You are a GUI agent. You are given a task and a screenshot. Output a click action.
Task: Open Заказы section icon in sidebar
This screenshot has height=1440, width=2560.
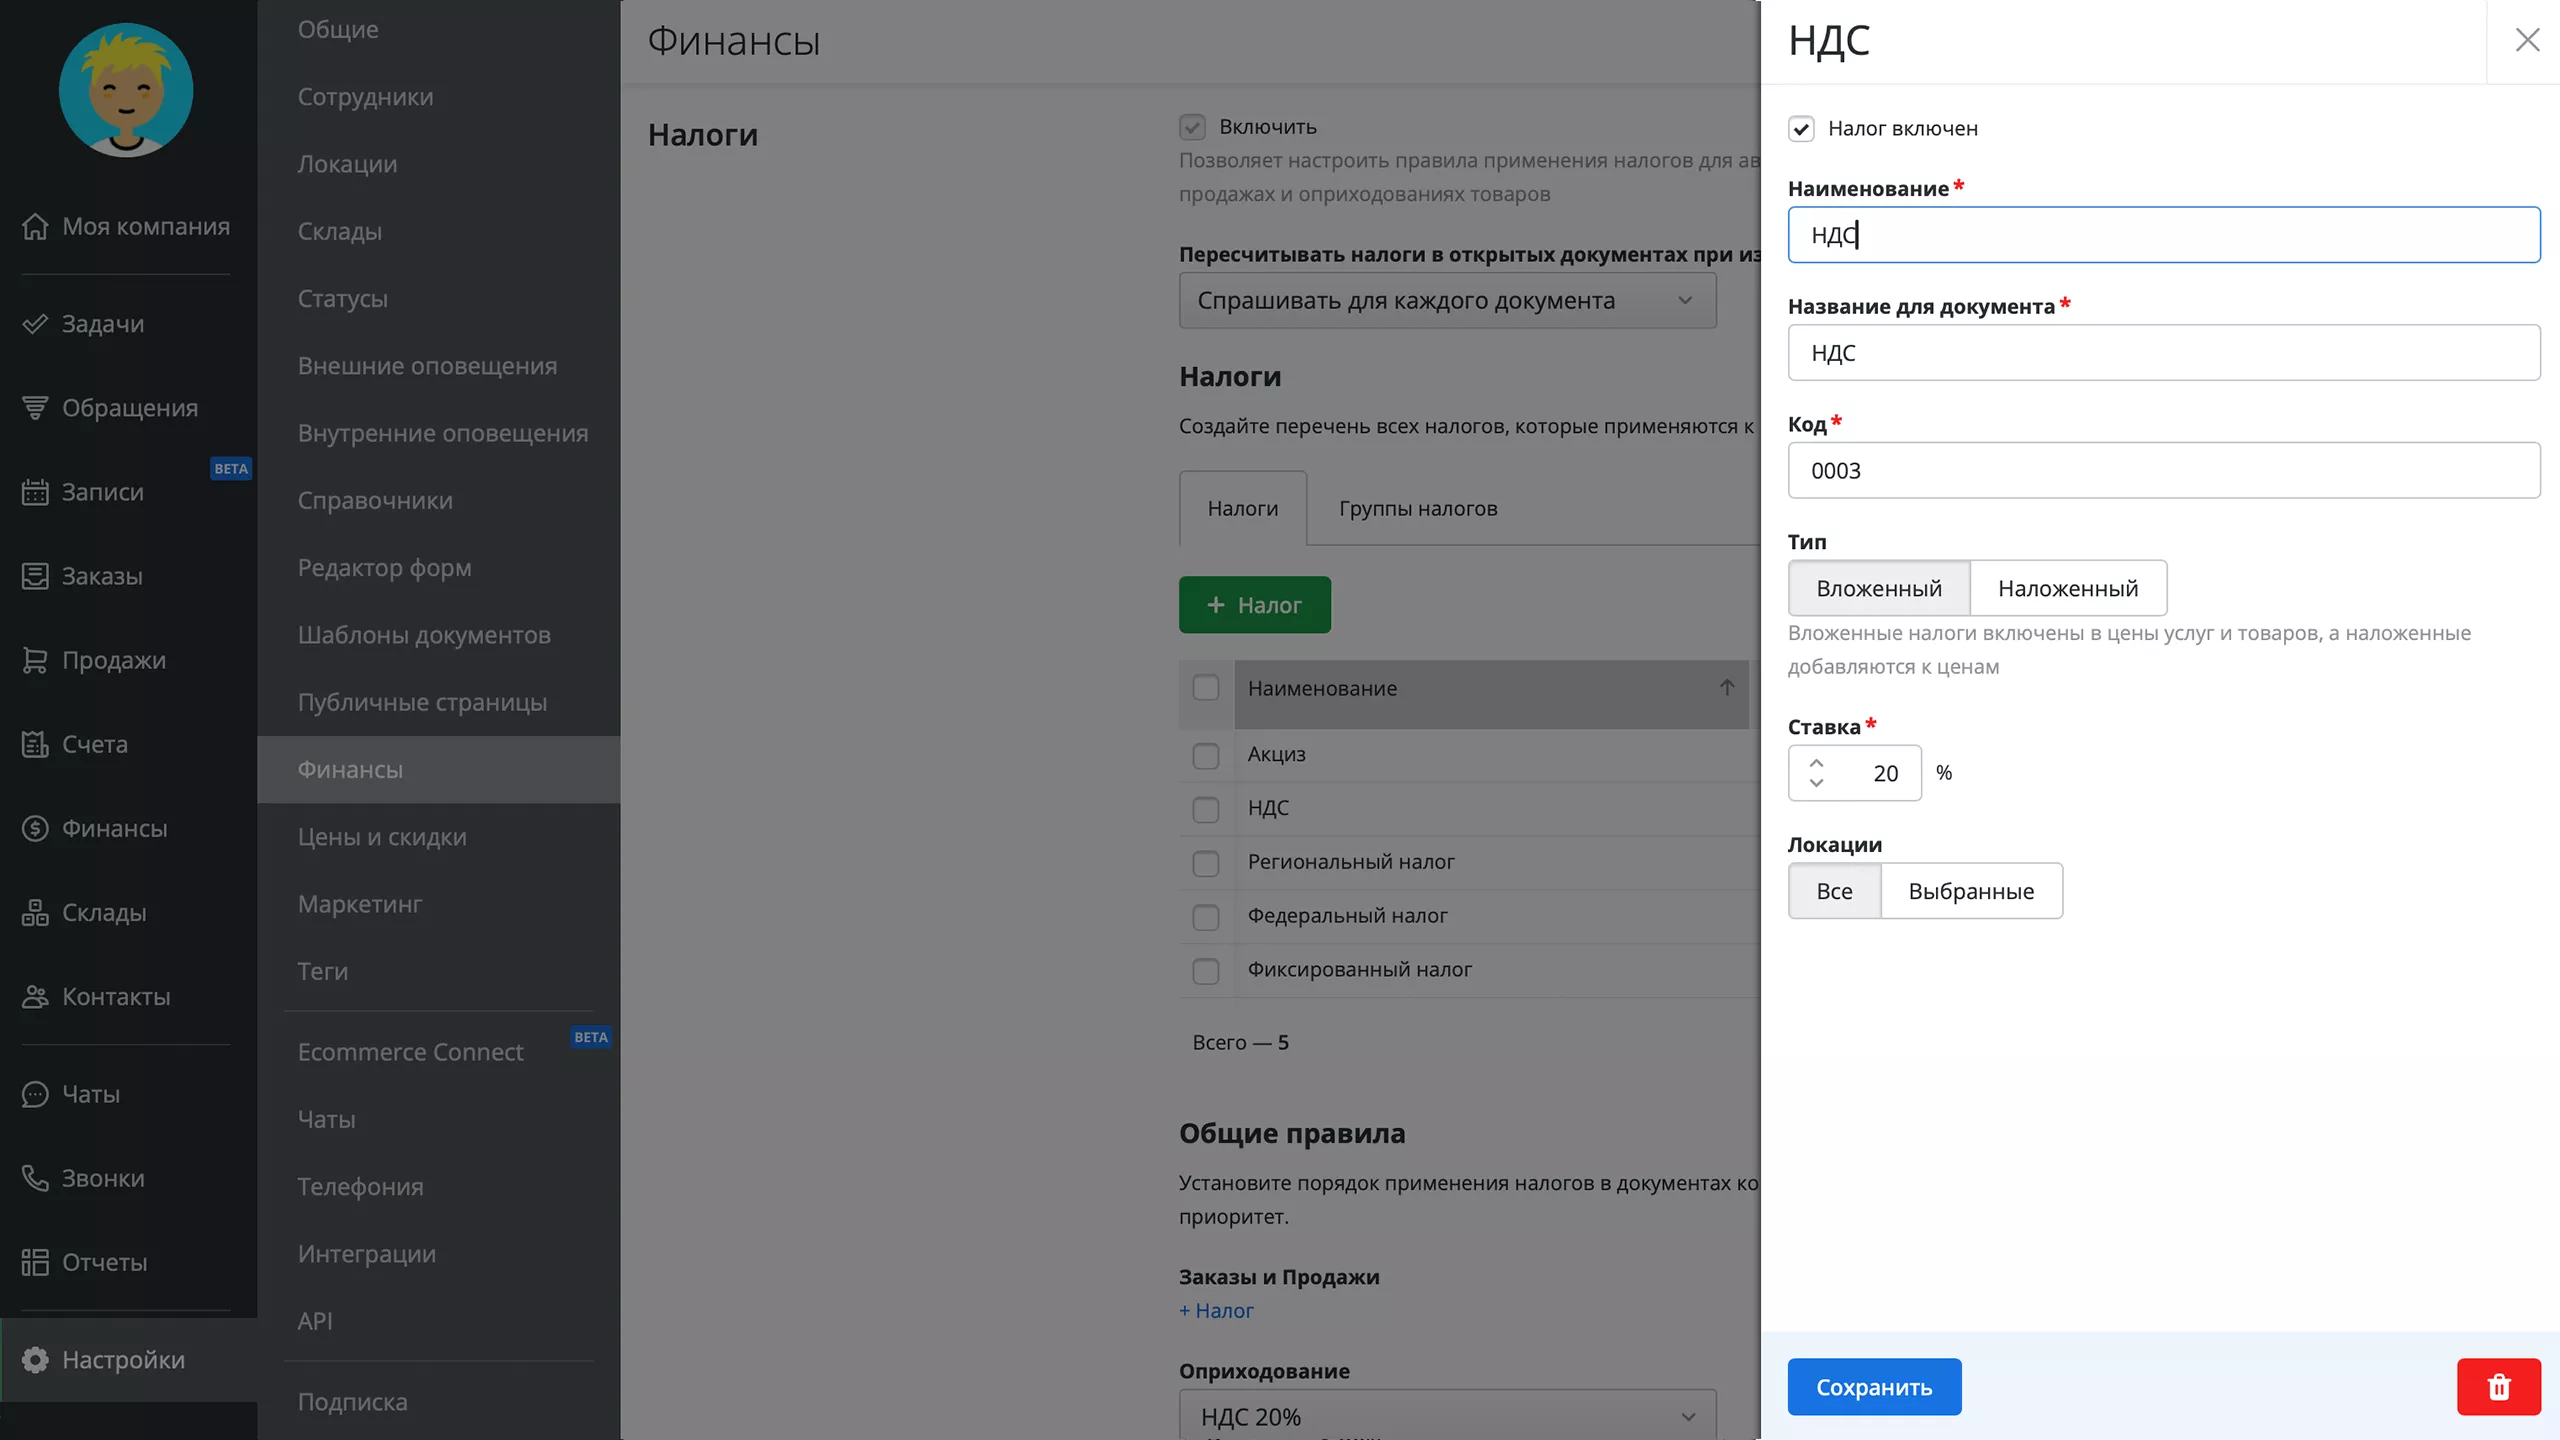[35, 576]
